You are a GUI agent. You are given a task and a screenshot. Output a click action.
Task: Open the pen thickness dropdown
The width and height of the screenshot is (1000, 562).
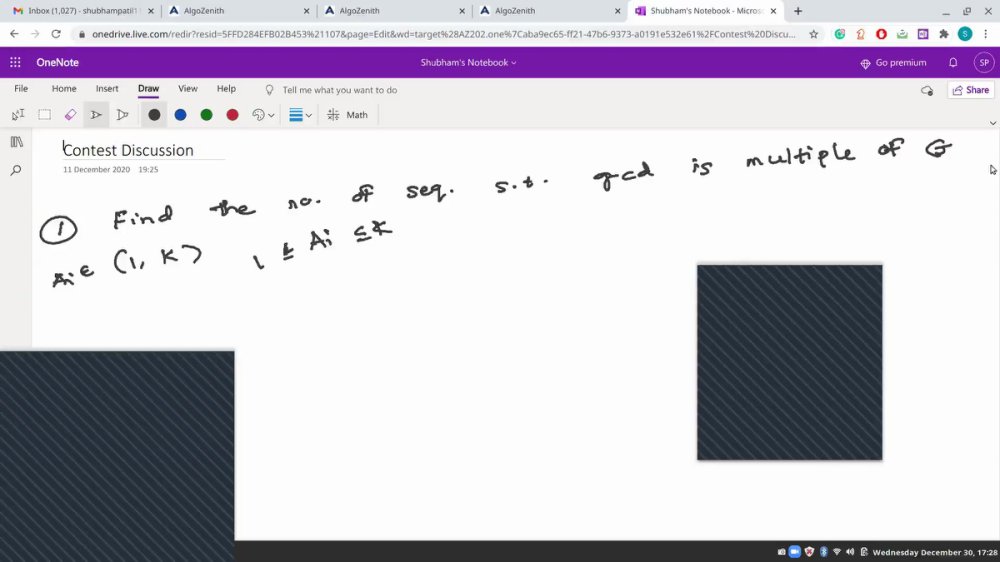click(300, 115)
